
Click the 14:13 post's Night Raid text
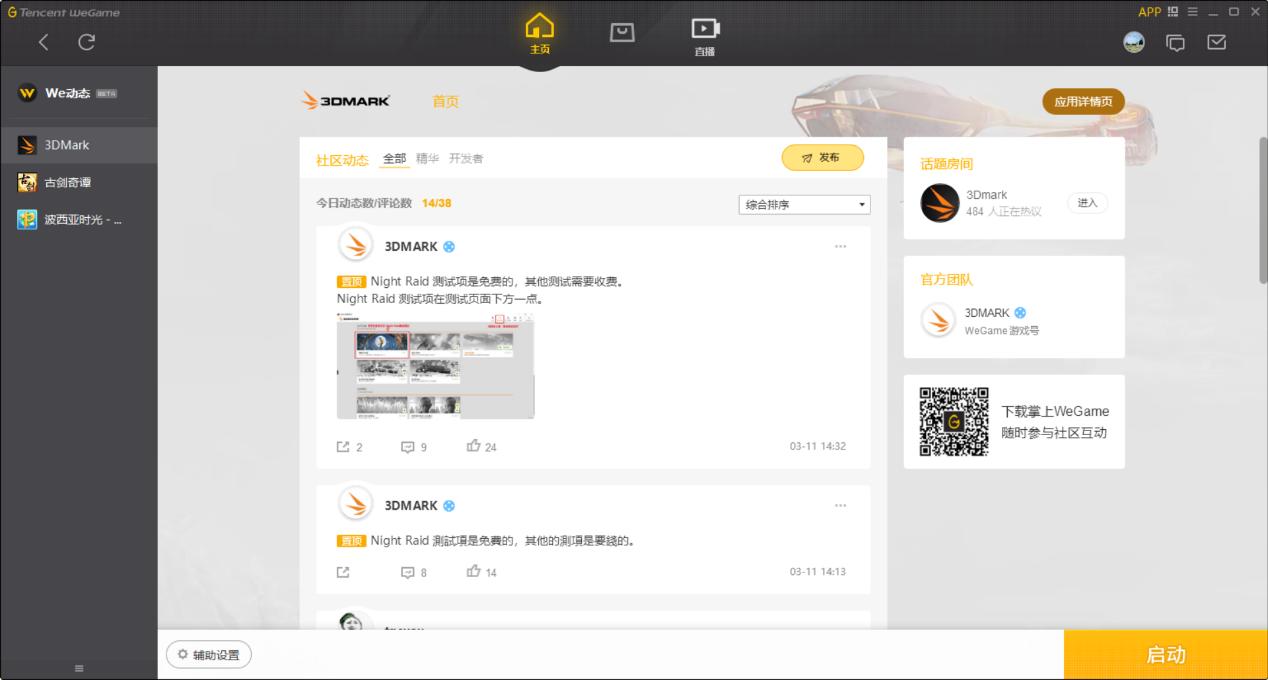pyautogui.click(x=503, y=541)
